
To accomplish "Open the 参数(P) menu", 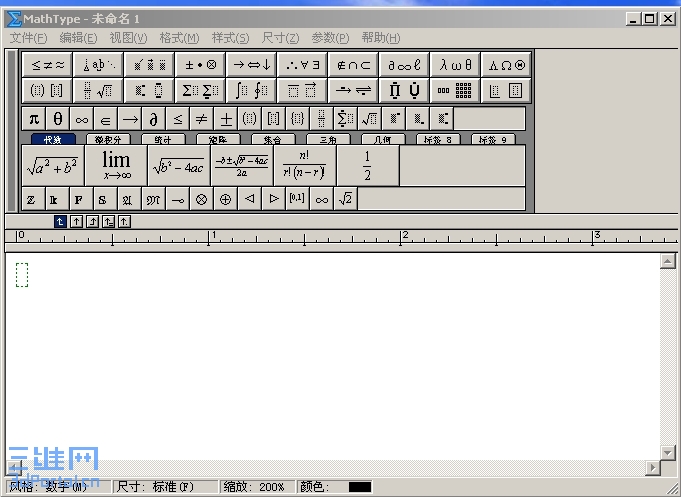I will click(x=330, y=38).
